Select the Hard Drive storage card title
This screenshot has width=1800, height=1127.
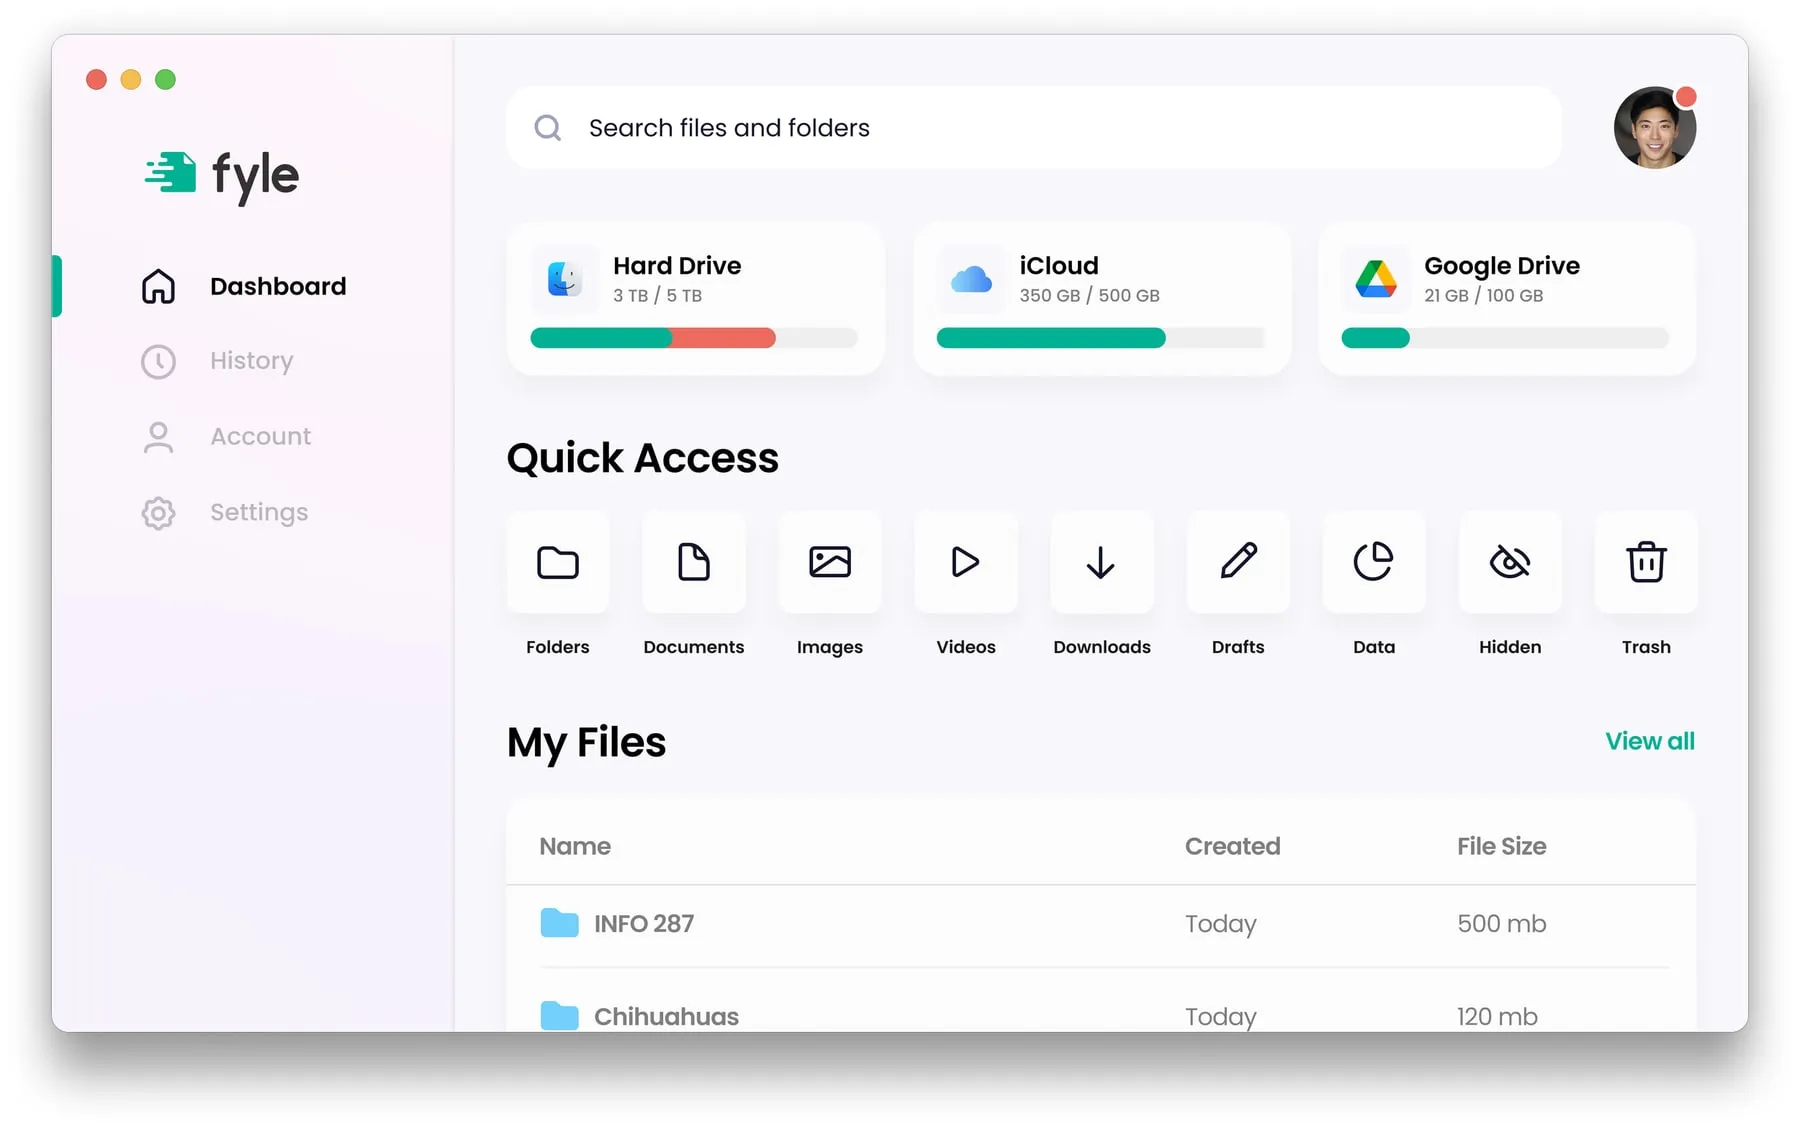click(x=677, y=265)
